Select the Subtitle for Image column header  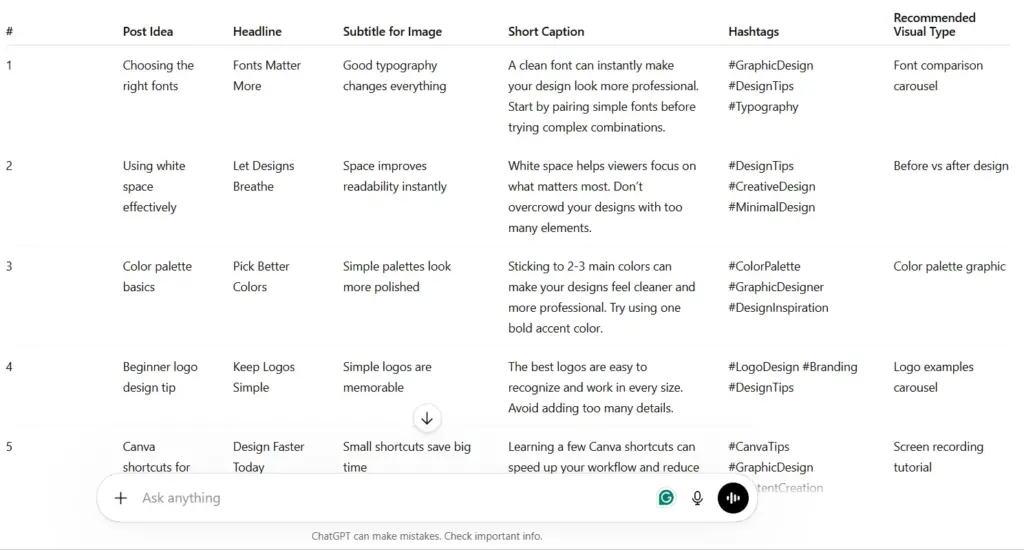point(392,31)
